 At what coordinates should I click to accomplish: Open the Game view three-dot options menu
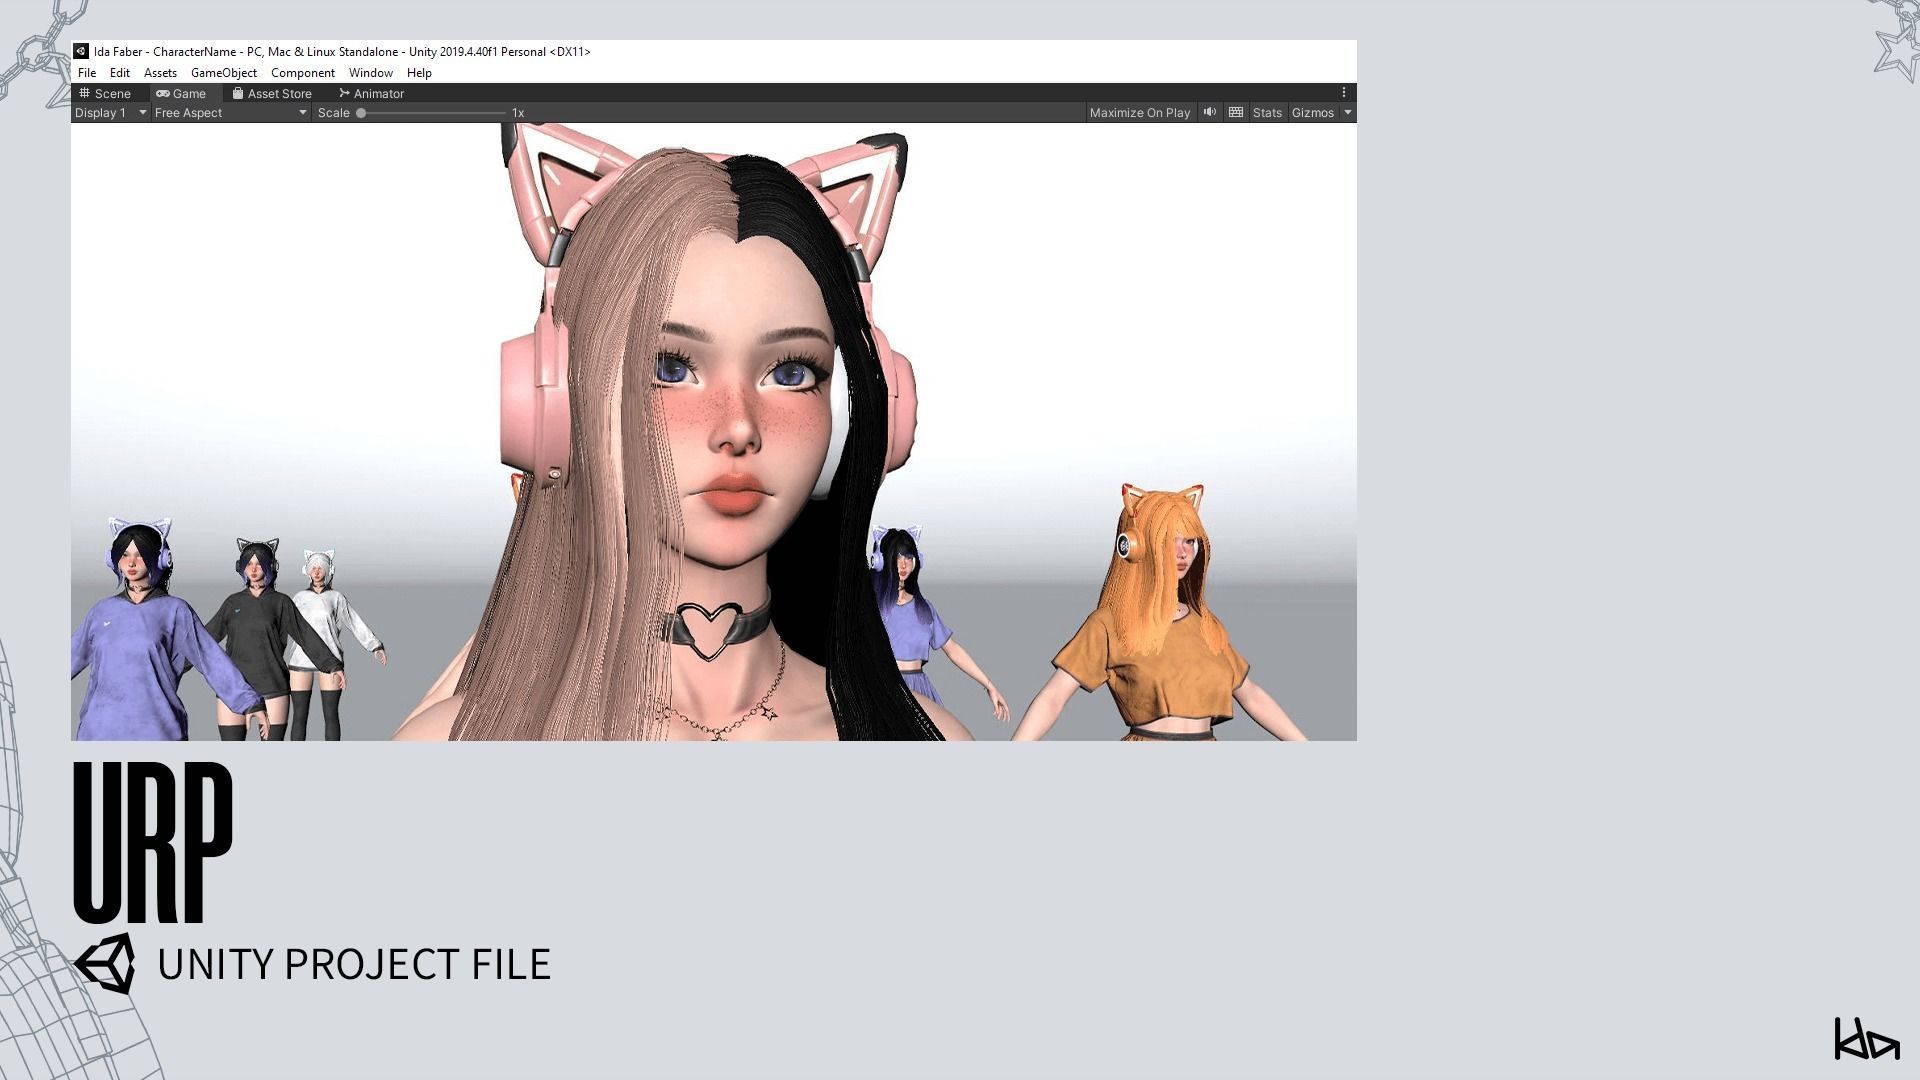click(1344, 93)
